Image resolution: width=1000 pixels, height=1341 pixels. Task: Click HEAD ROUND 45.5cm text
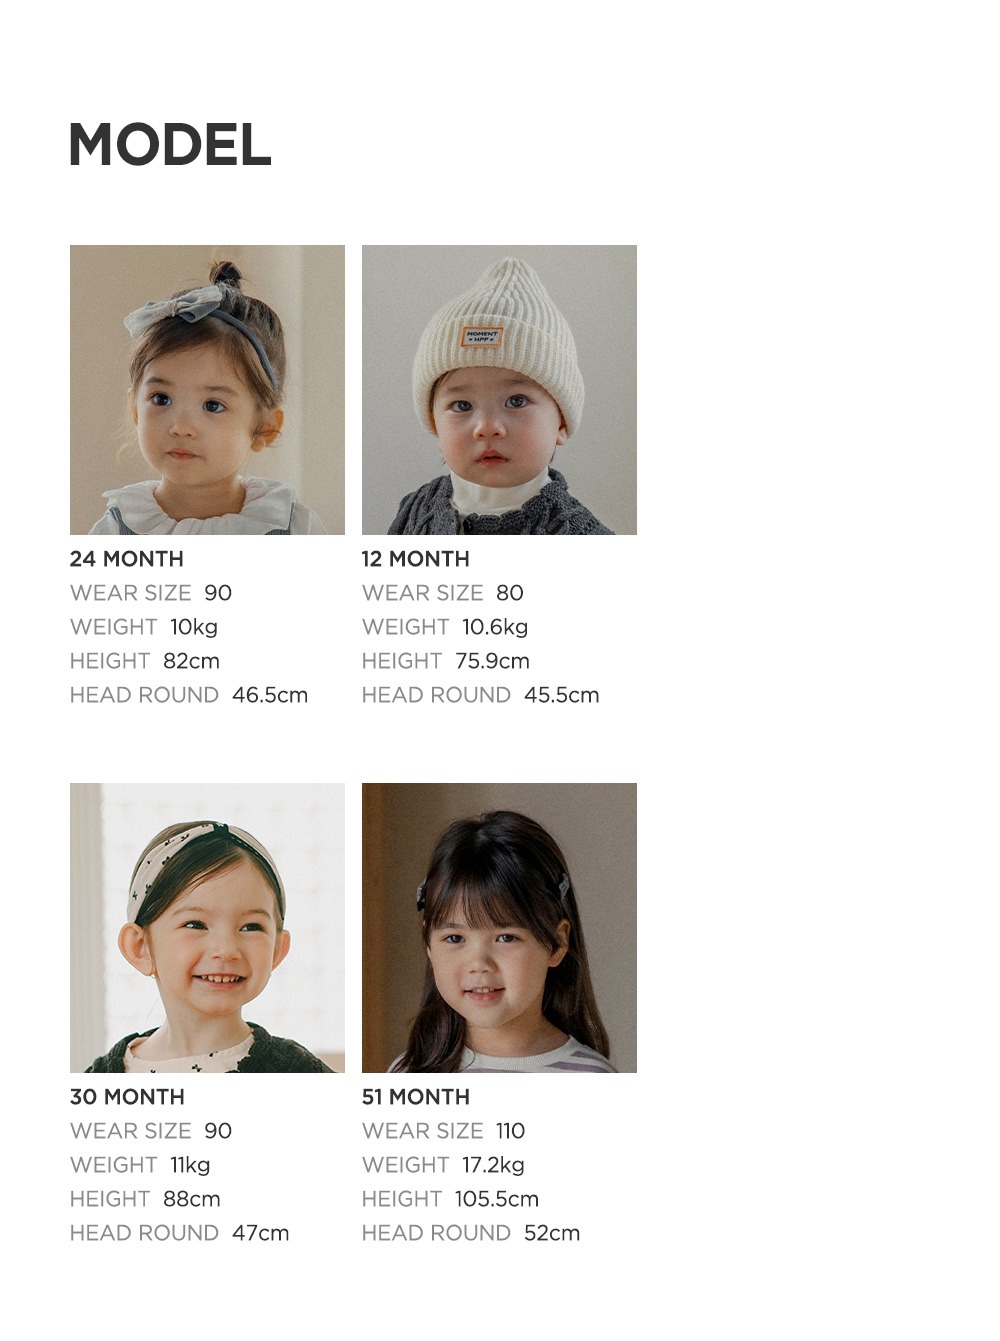(x=481, y=695)
